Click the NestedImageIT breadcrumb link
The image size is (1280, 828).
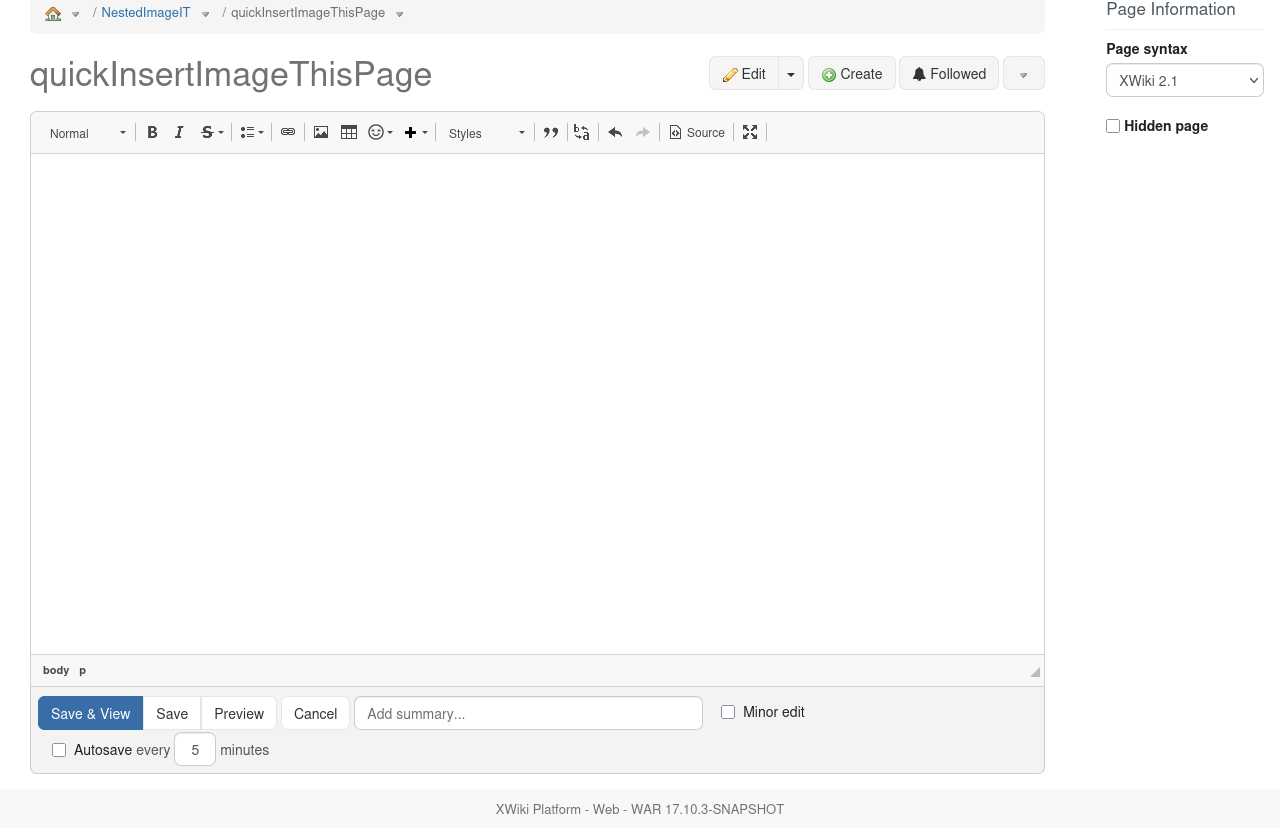145,13
